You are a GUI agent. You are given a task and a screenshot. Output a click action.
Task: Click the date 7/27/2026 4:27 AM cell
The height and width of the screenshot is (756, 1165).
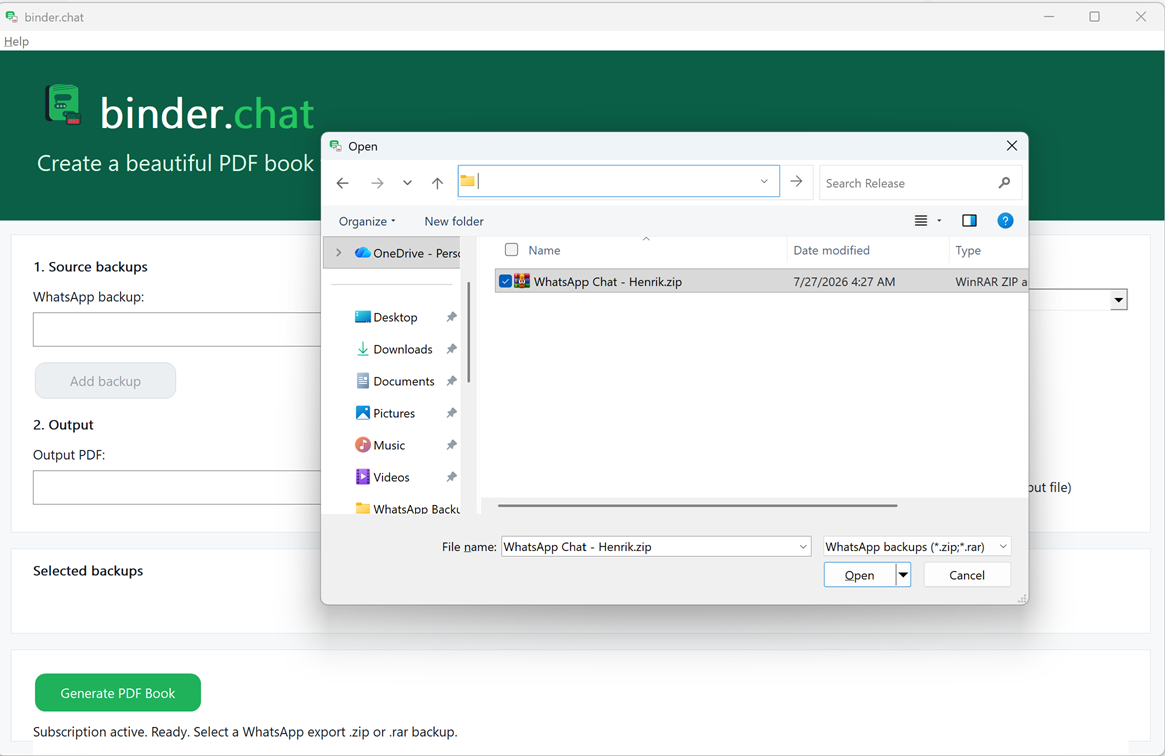pyautogui.click(x=844, y=281)
